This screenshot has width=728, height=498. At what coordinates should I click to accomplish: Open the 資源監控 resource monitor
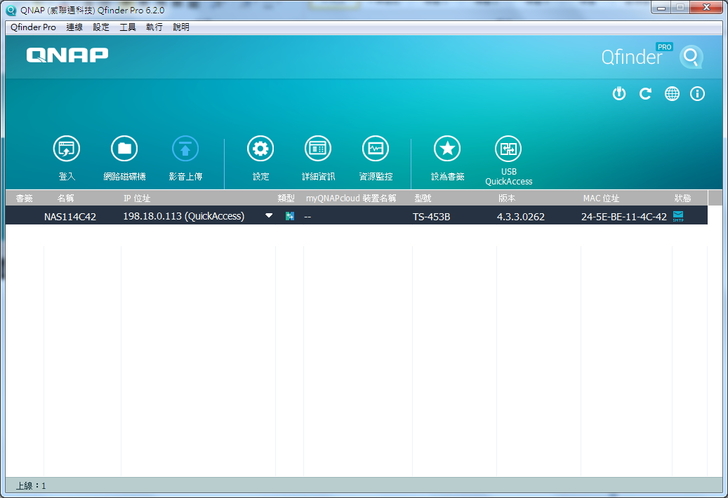pyautogui.click(x=376, y=150)
